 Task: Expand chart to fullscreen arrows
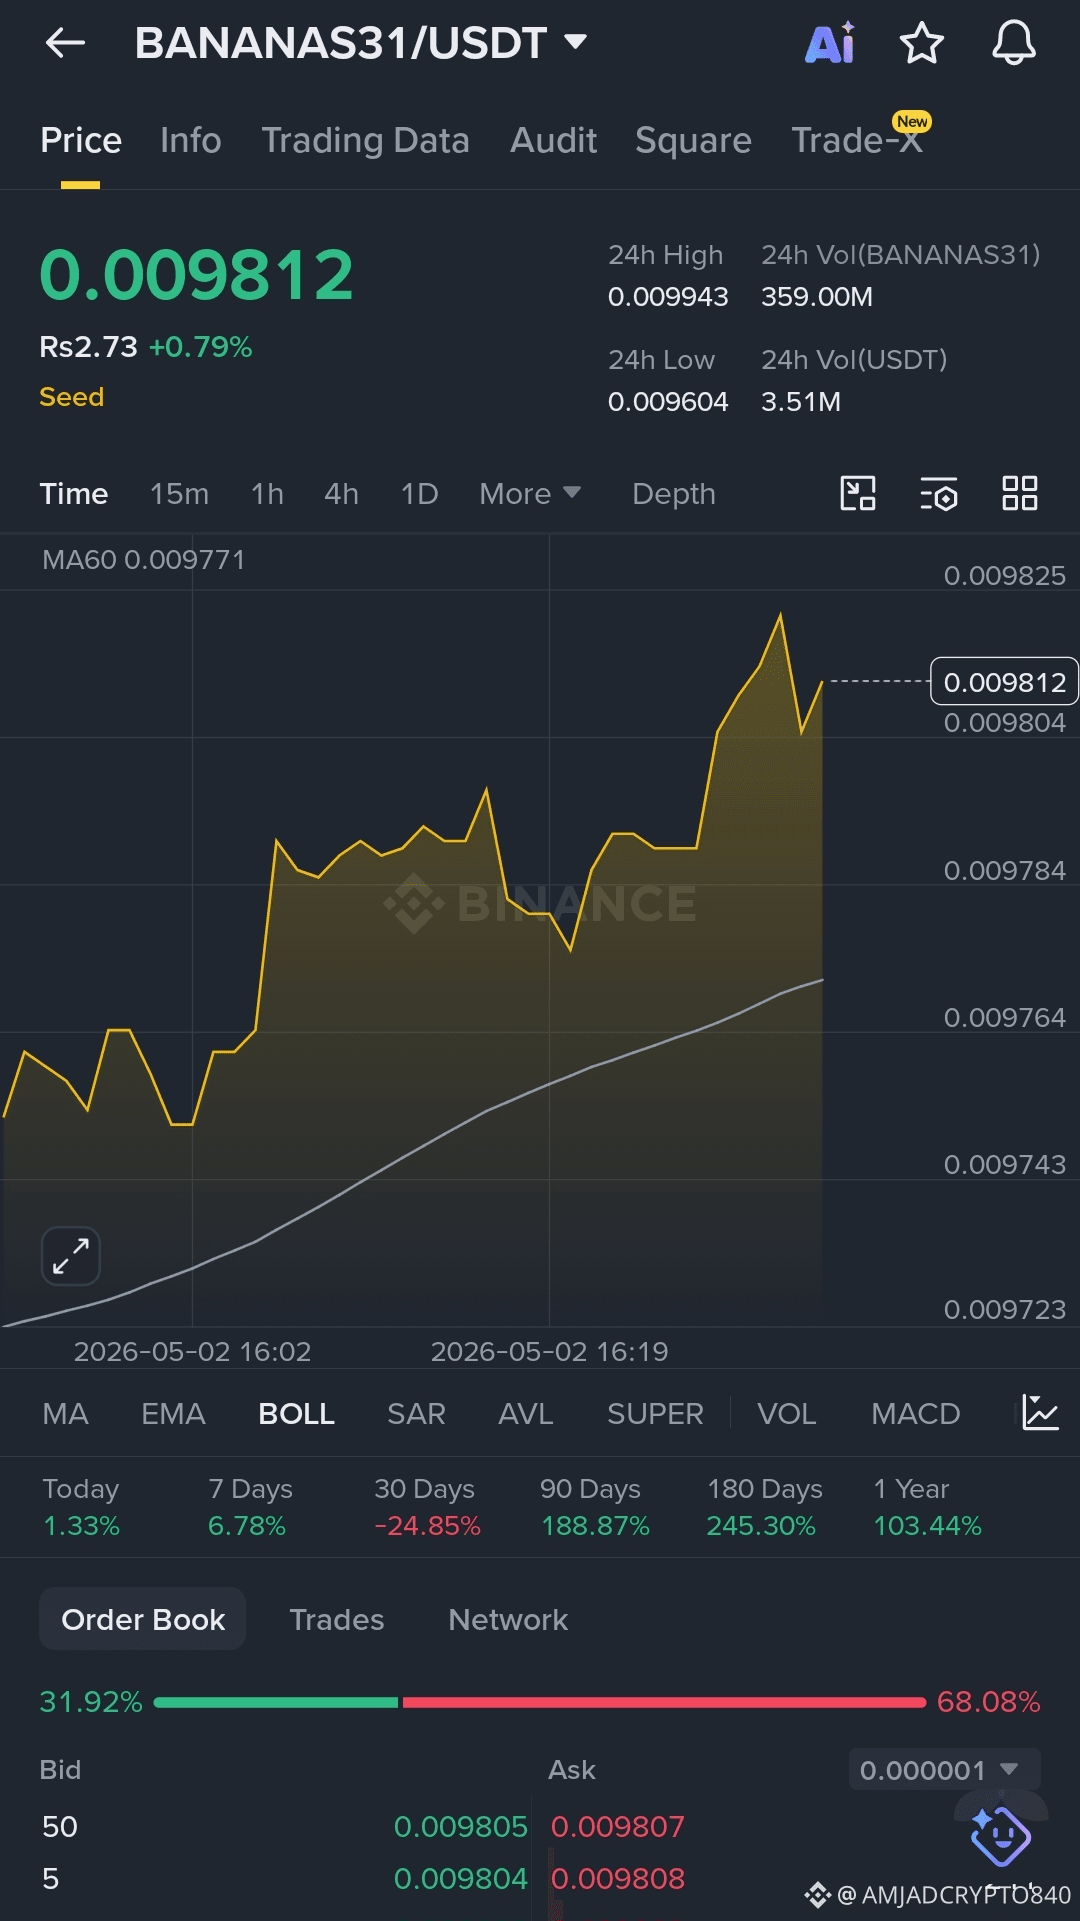click(71, 1256)
